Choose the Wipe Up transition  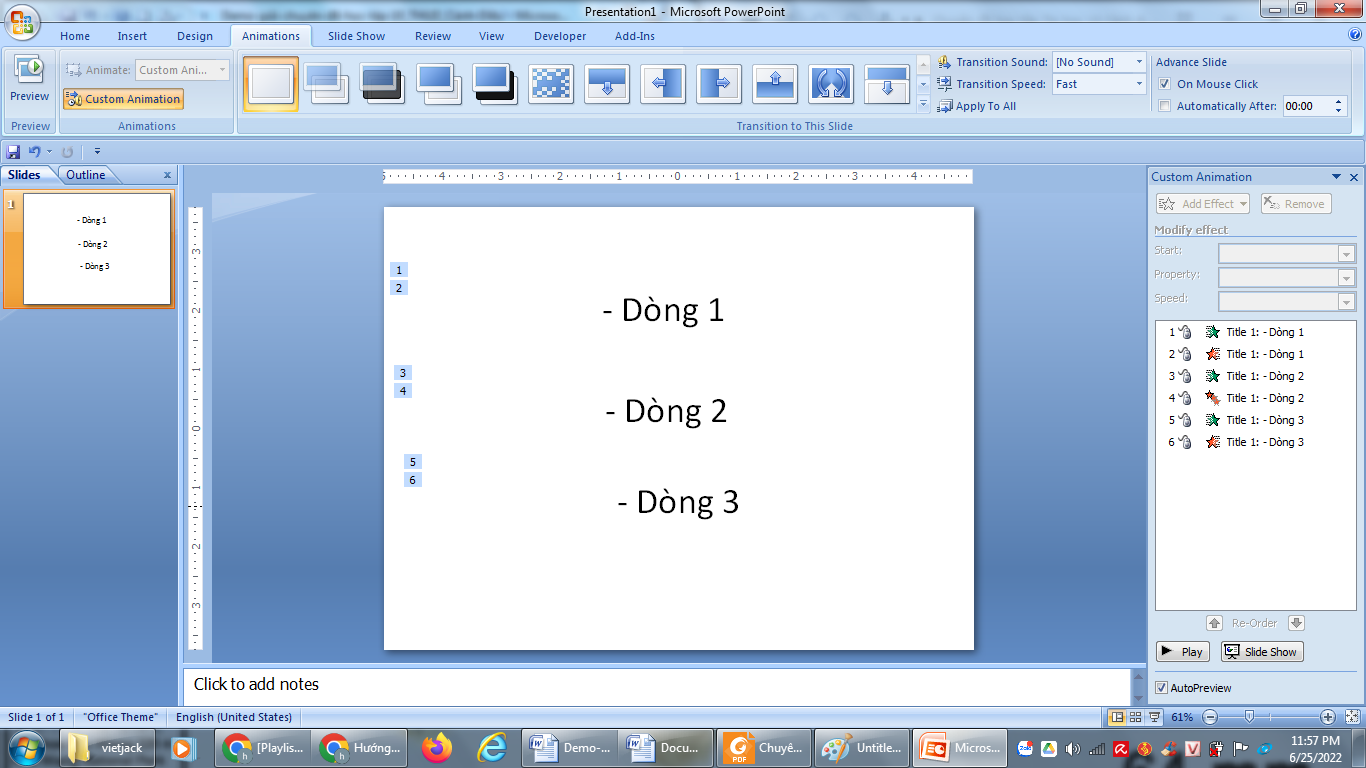click(x=775, y=84)
